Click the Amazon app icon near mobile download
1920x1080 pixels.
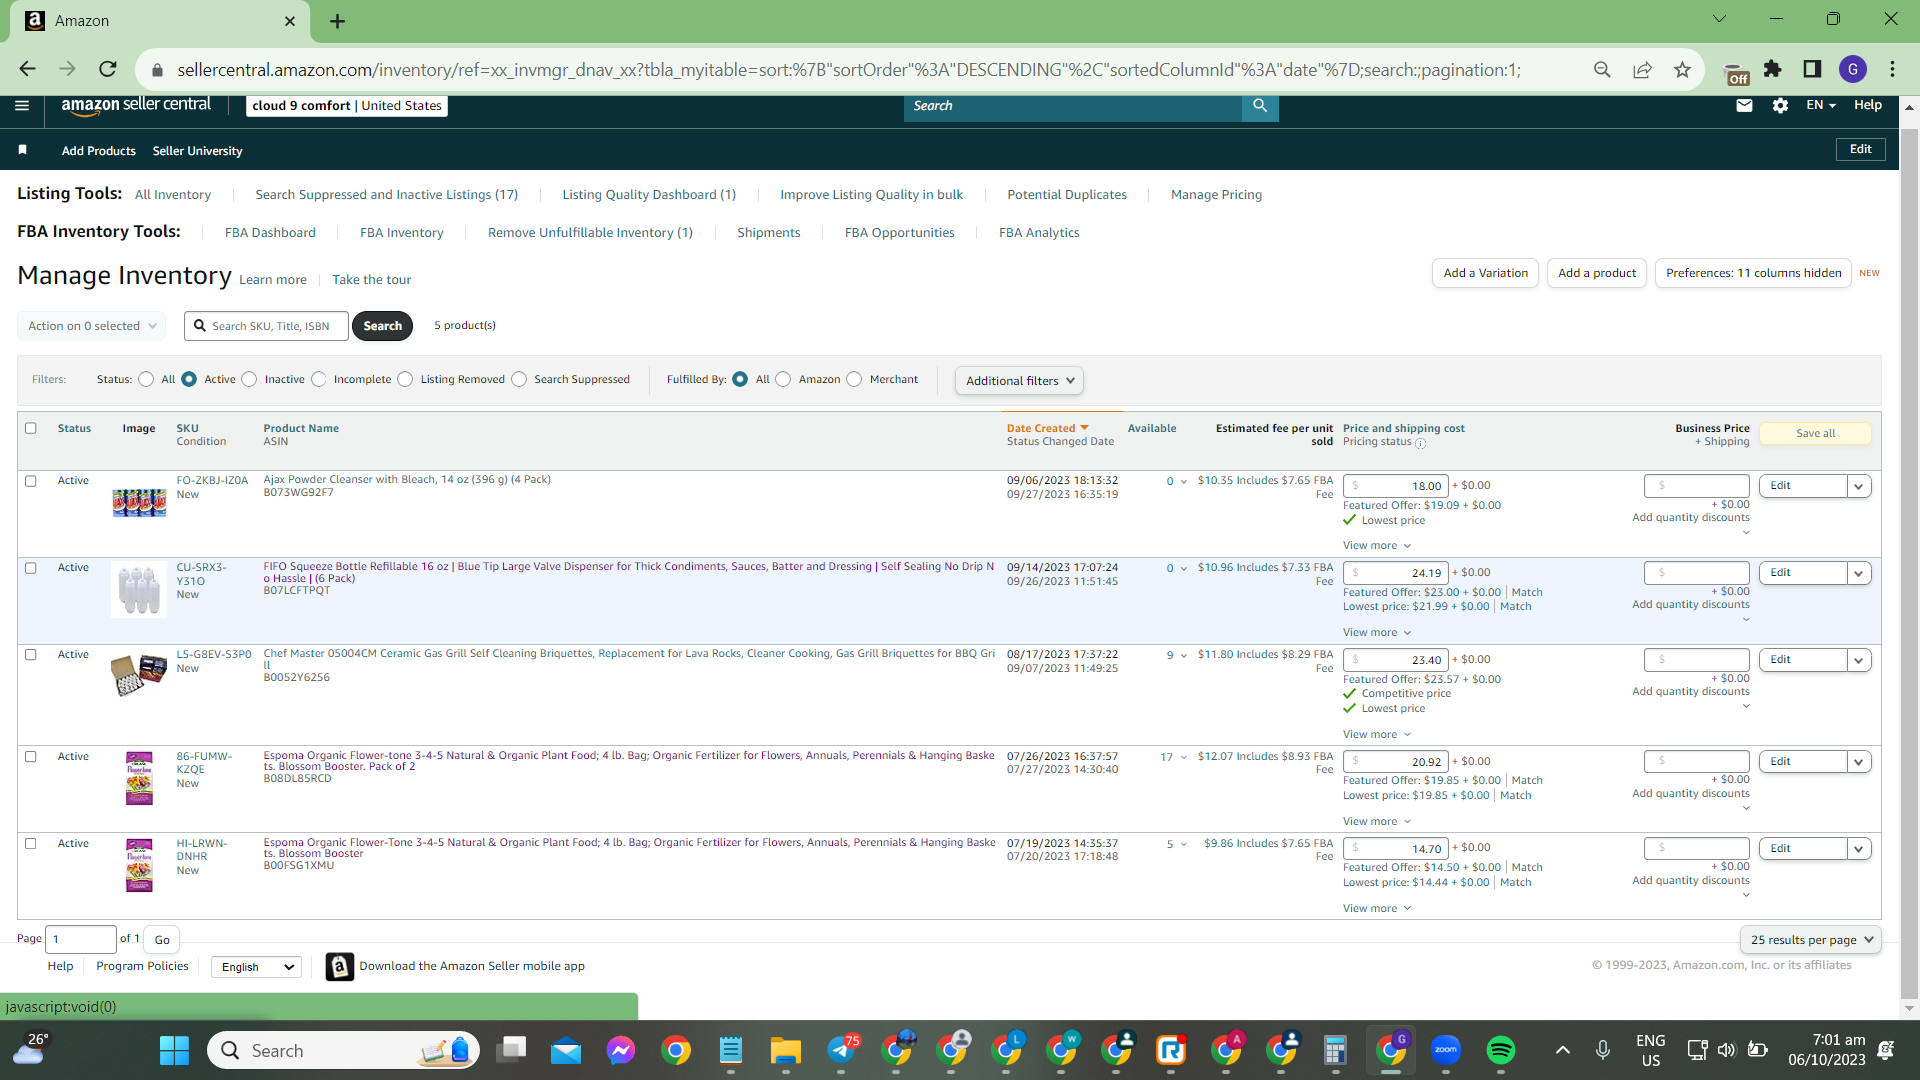point(340,966)
